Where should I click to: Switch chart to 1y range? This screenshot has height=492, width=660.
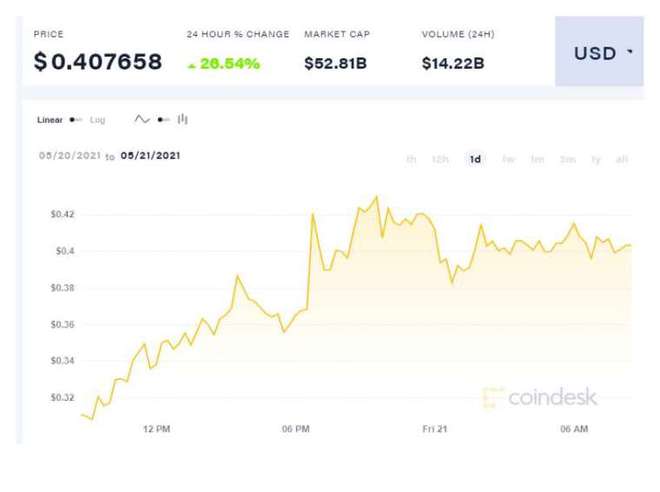[x=596, y=160]
